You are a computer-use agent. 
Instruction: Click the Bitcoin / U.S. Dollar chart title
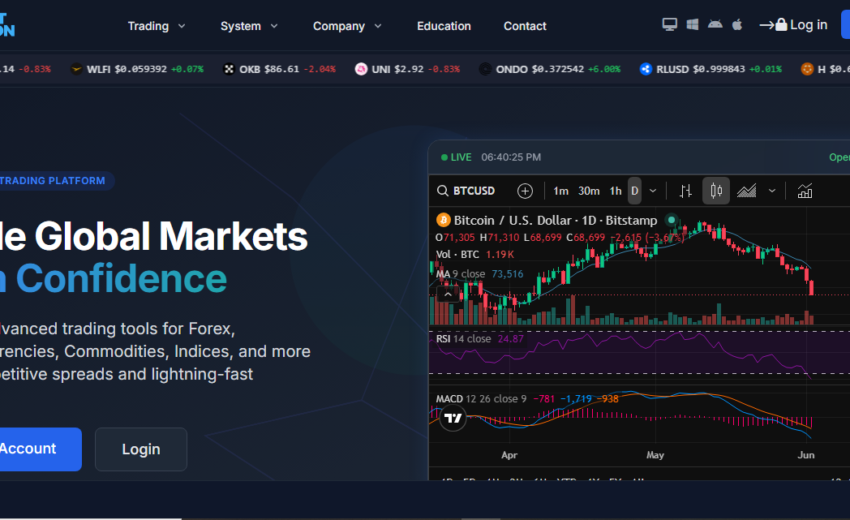[x=555, y=220]
